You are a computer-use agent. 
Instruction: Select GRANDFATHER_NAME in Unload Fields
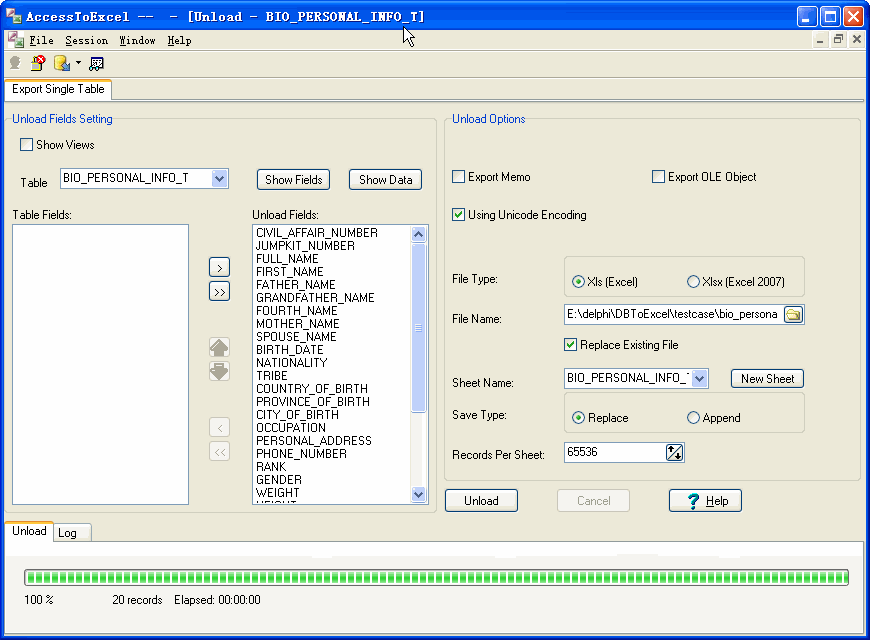(x=315, y=298)
